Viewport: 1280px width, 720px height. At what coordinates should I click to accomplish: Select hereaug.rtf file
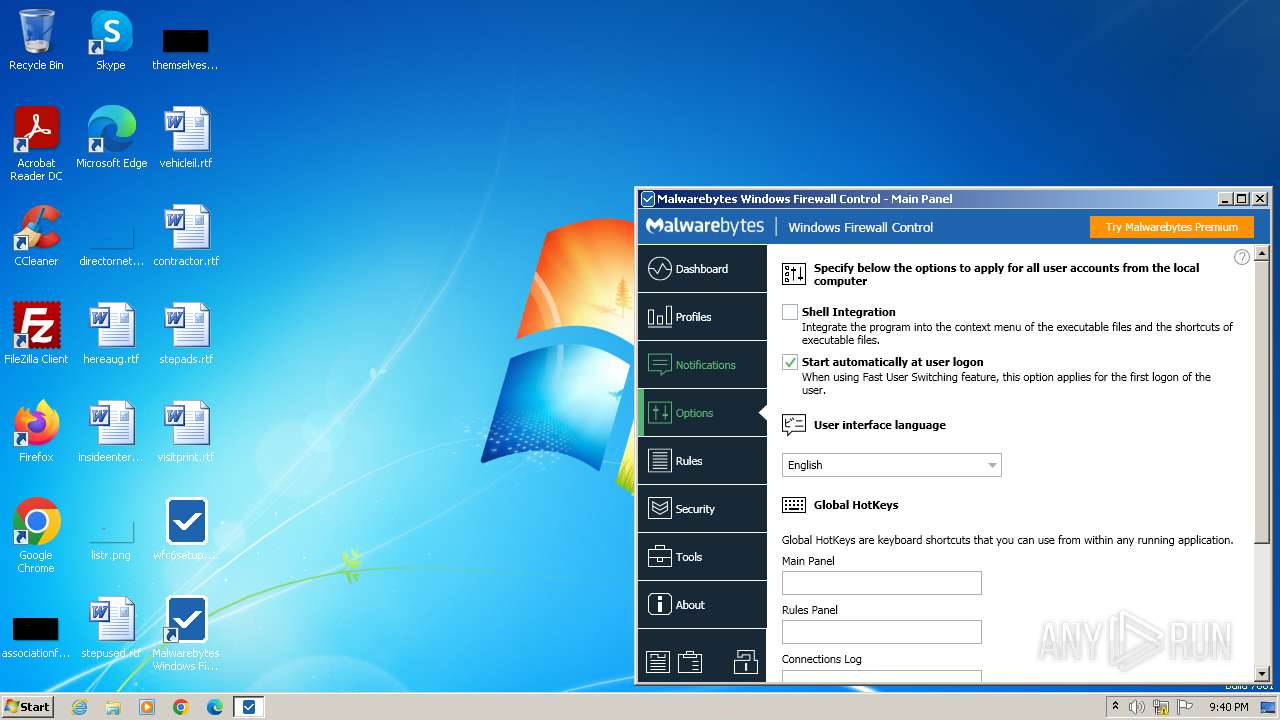(x=111, y=333)
